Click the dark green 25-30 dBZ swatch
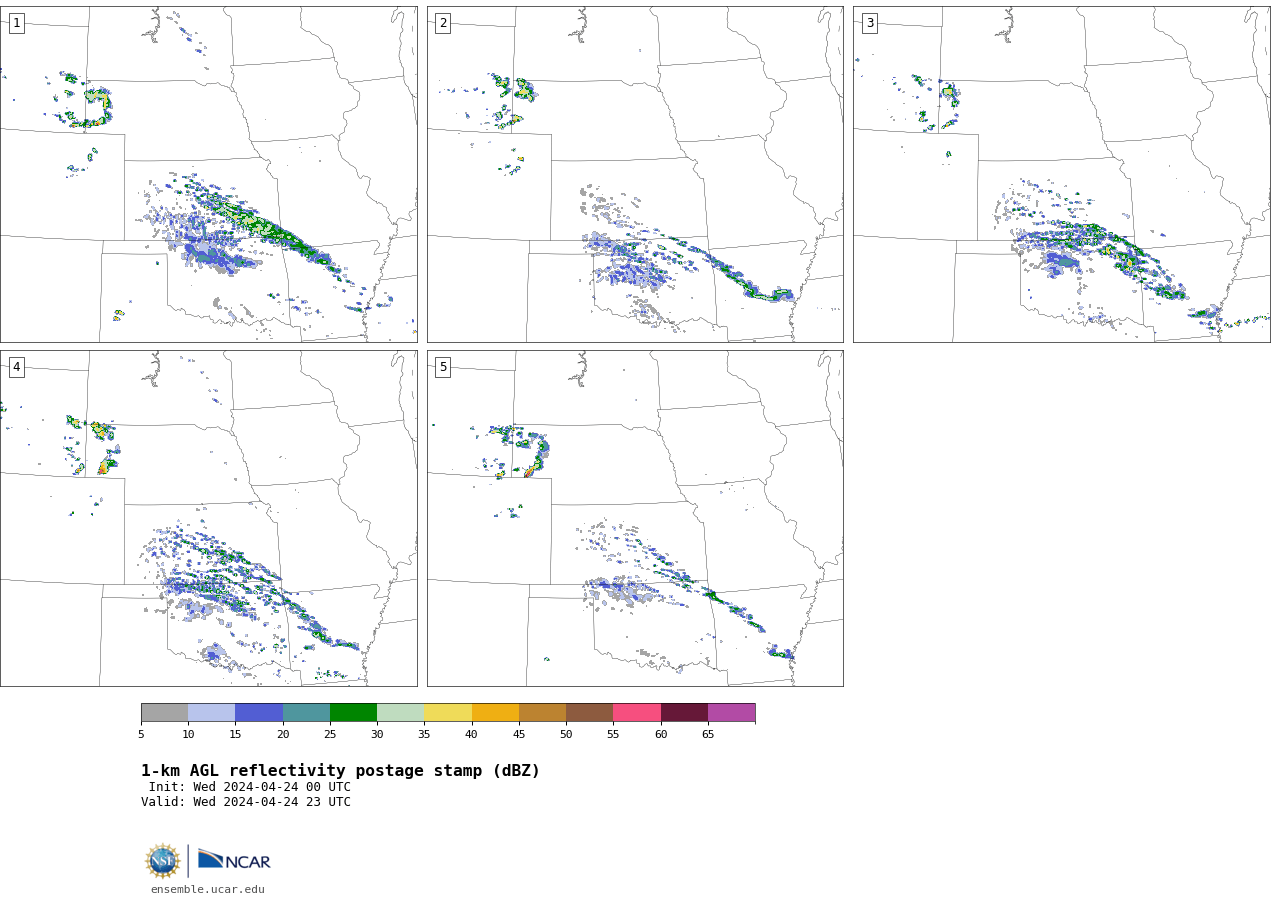The width and height of the screenshot is (1280, 901). pos(353,713)
